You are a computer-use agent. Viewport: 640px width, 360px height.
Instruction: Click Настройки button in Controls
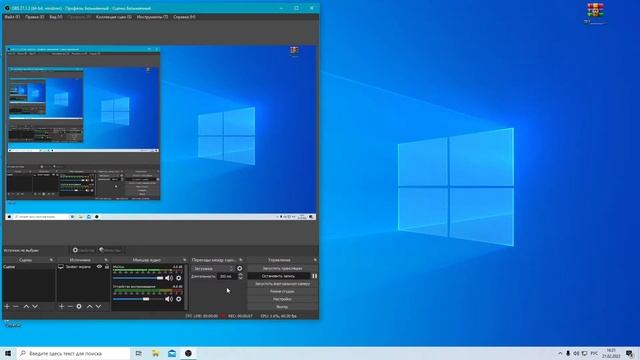click(x=282, y=299)
